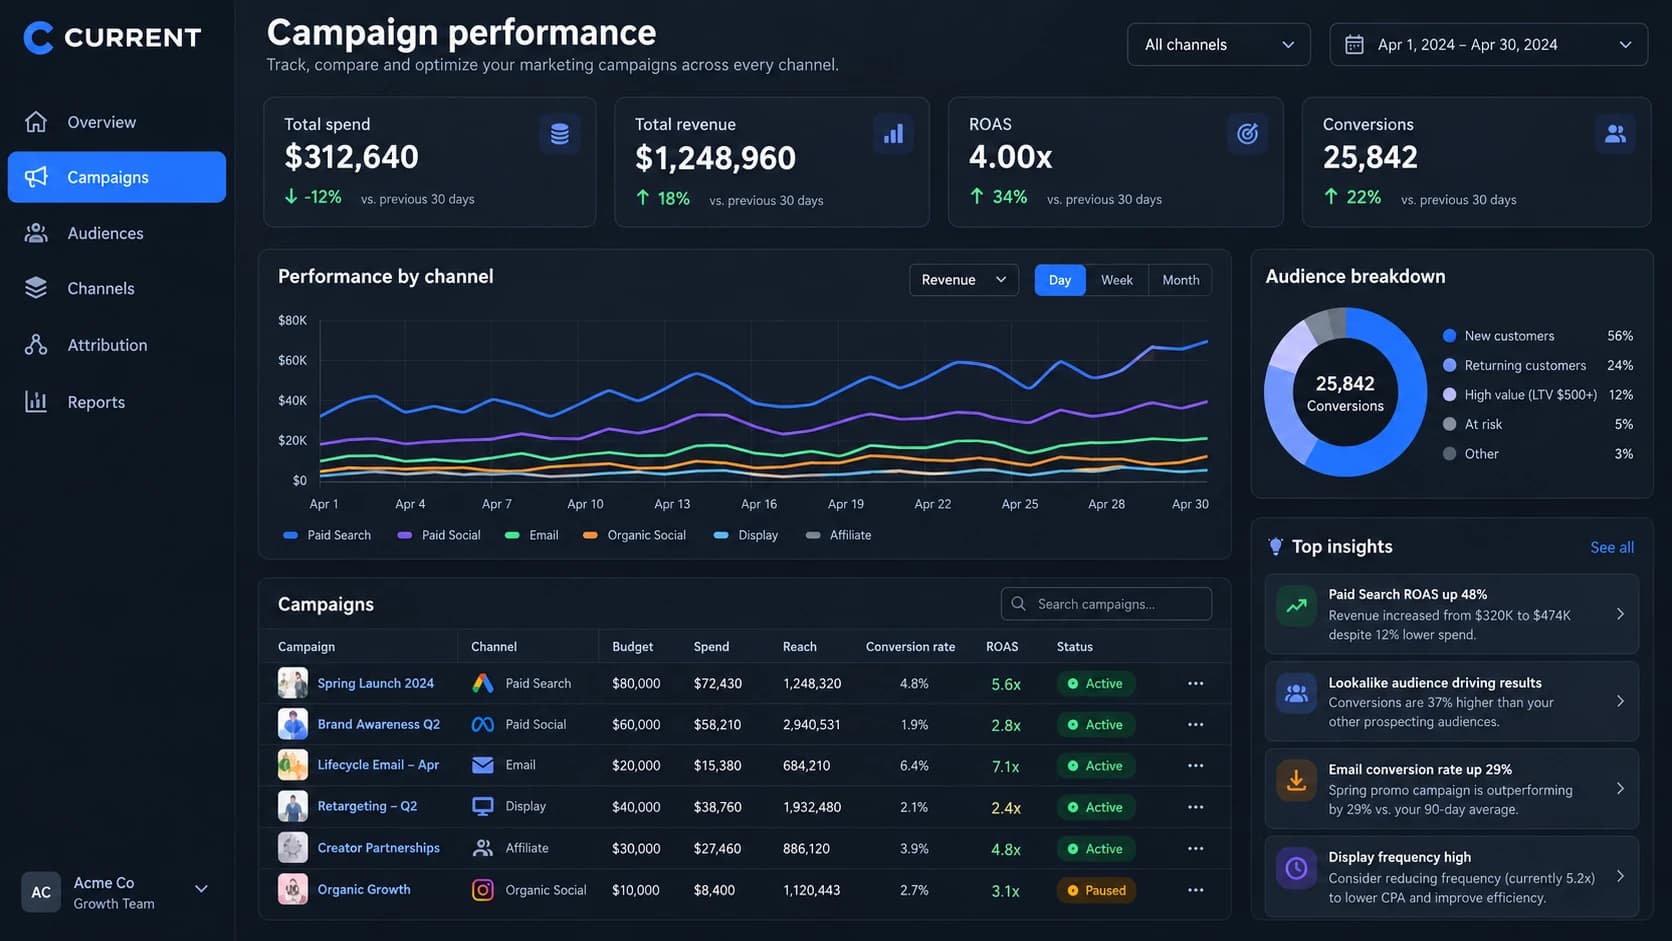Go to Campaigns in the sidebar

pos(117,177)
